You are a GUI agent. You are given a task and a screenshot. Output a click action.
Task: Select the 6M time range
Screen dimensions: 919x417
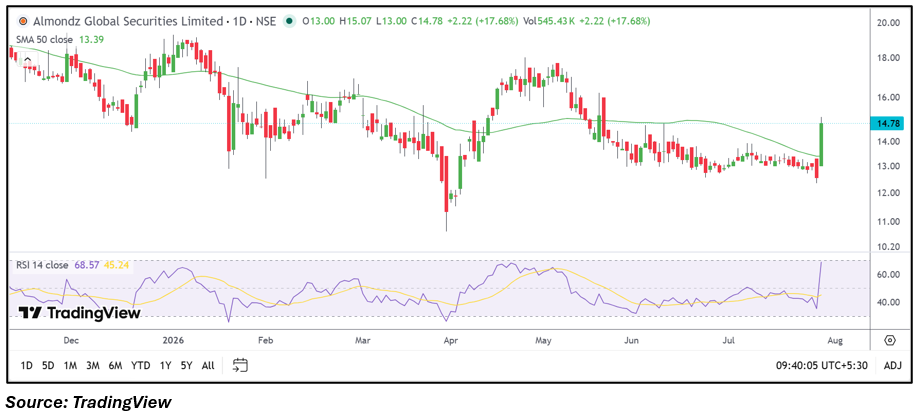(115, 365)
